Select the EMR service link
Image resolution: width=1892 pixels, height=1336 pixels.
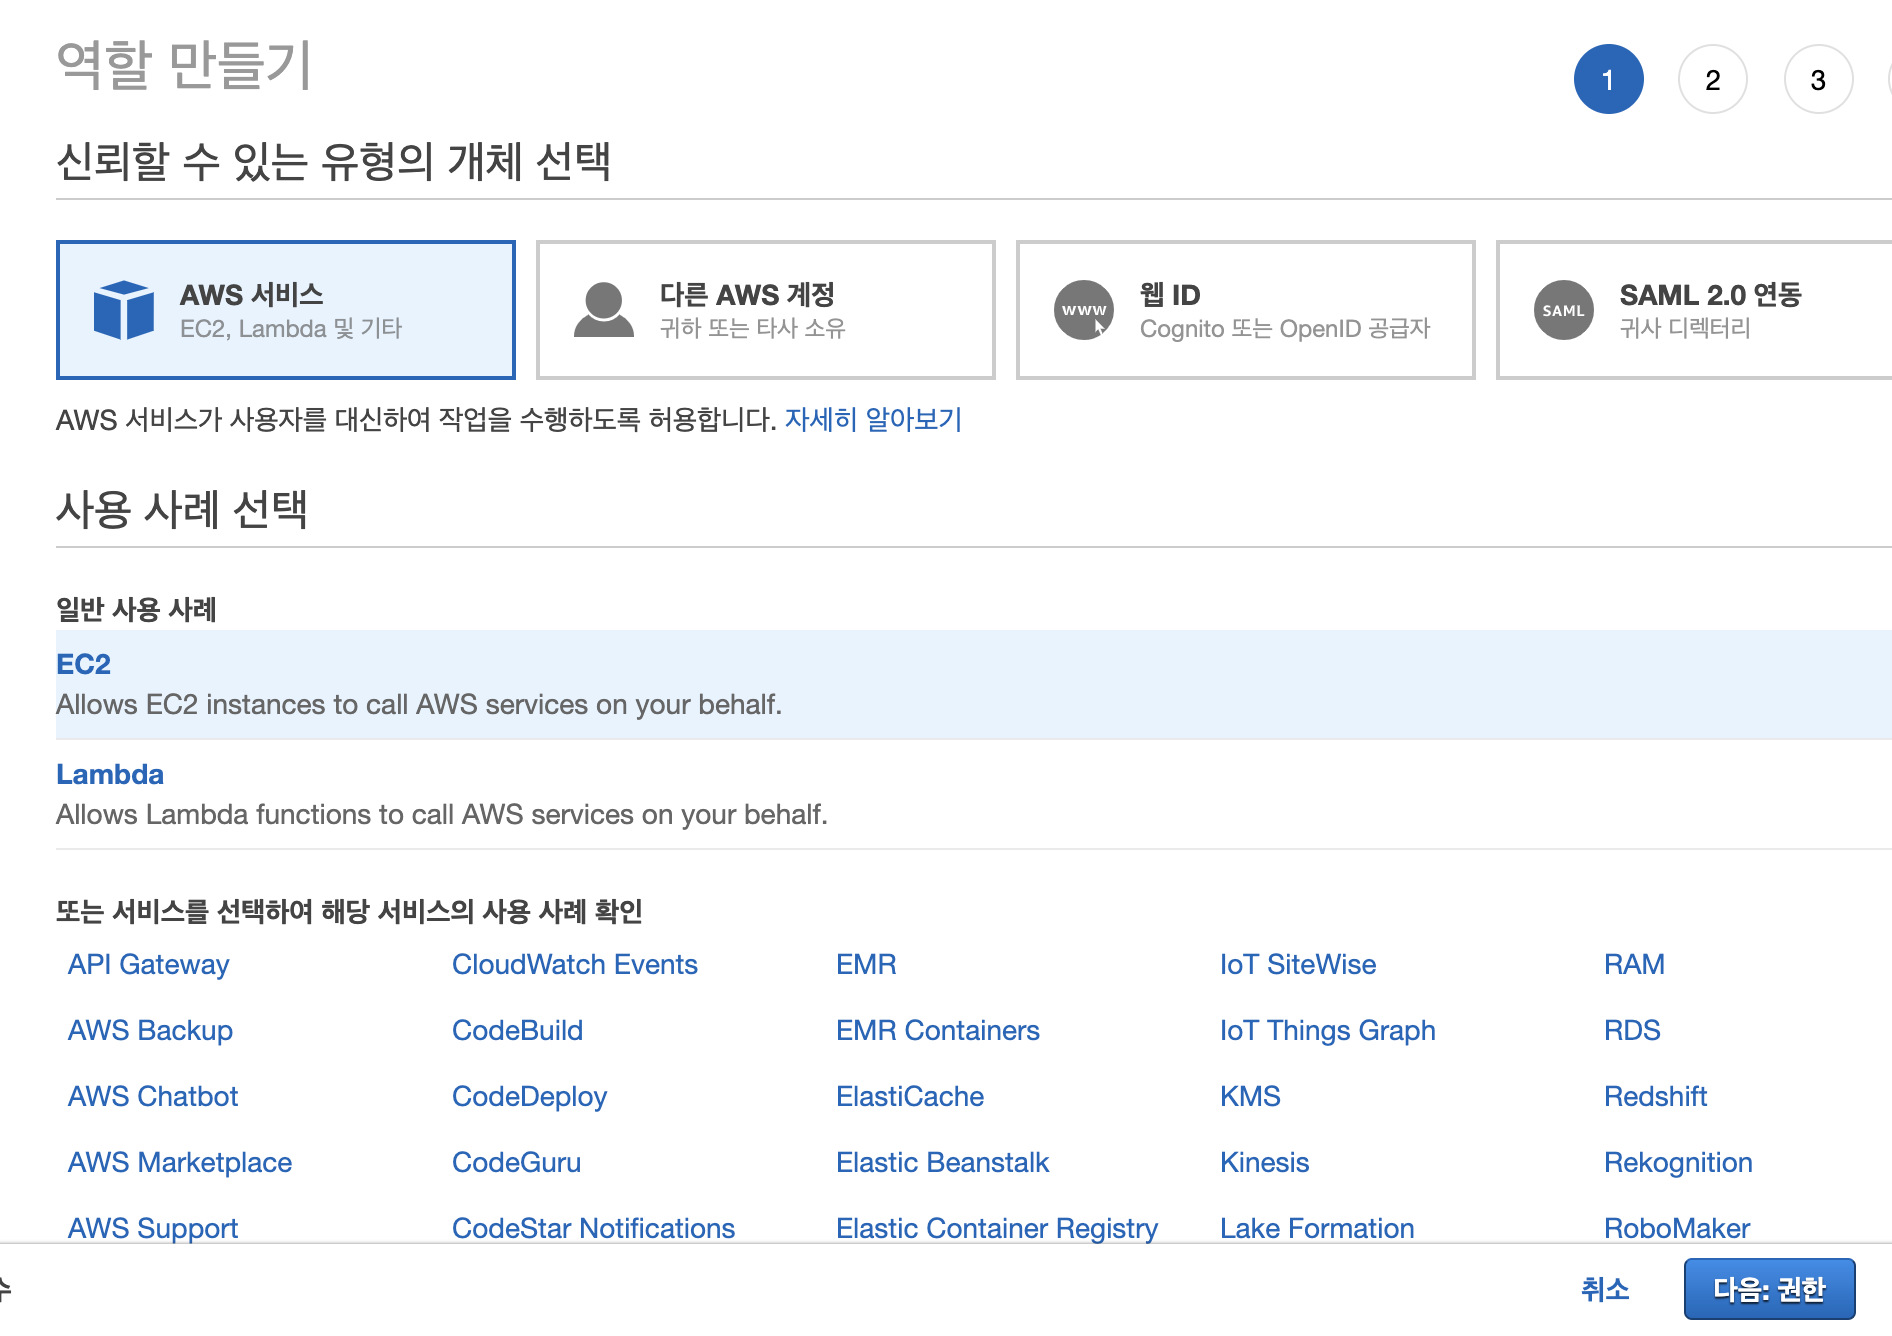866,964
